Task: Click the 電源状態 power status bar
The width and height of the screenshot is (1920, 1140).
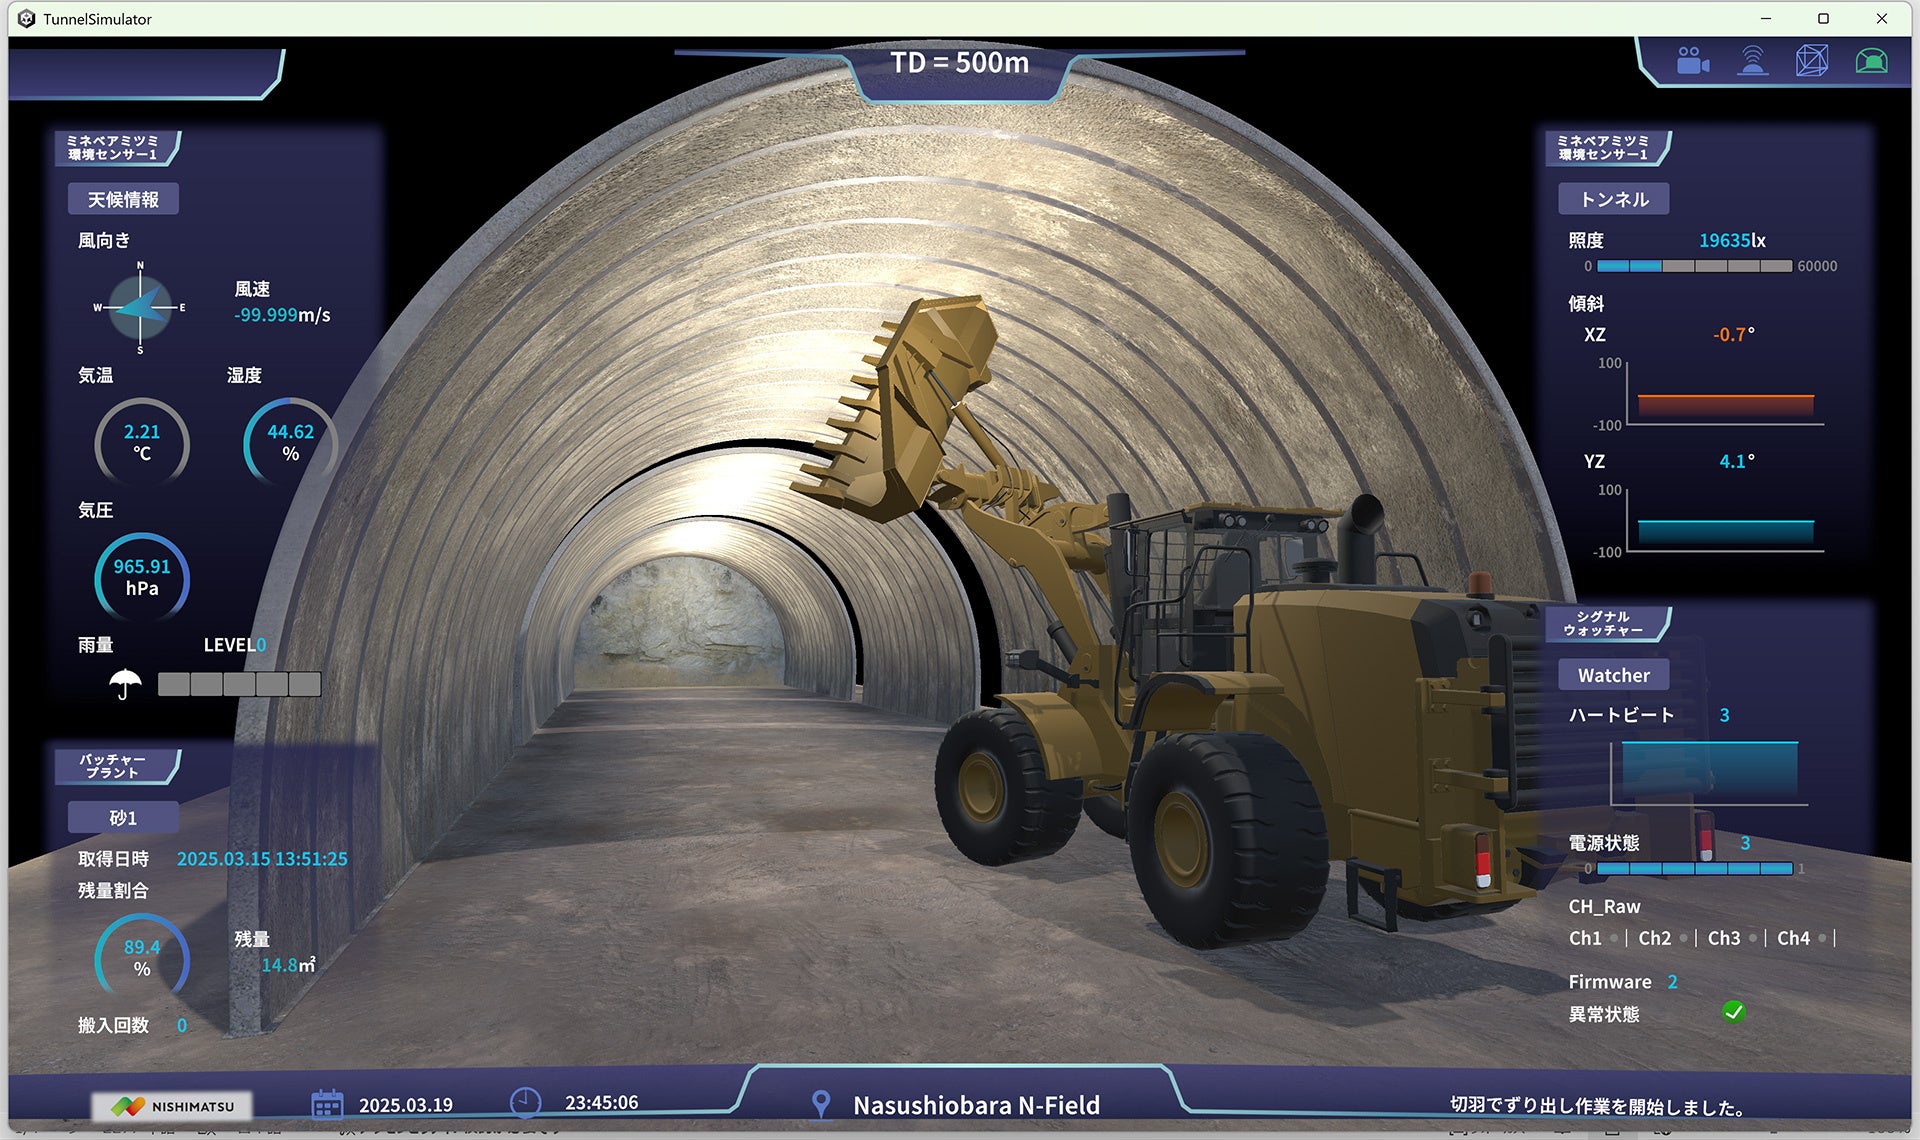Action: pyautogui.click(x=1694, y=869)
